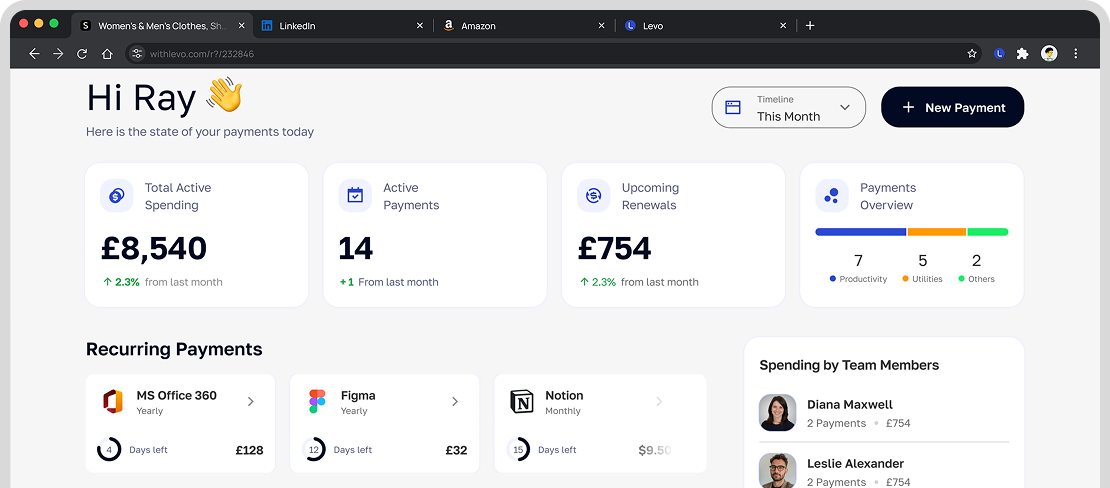Click the 15 days left progress ring
This screenshot has width=1110, height=488.
click(518, 449)
